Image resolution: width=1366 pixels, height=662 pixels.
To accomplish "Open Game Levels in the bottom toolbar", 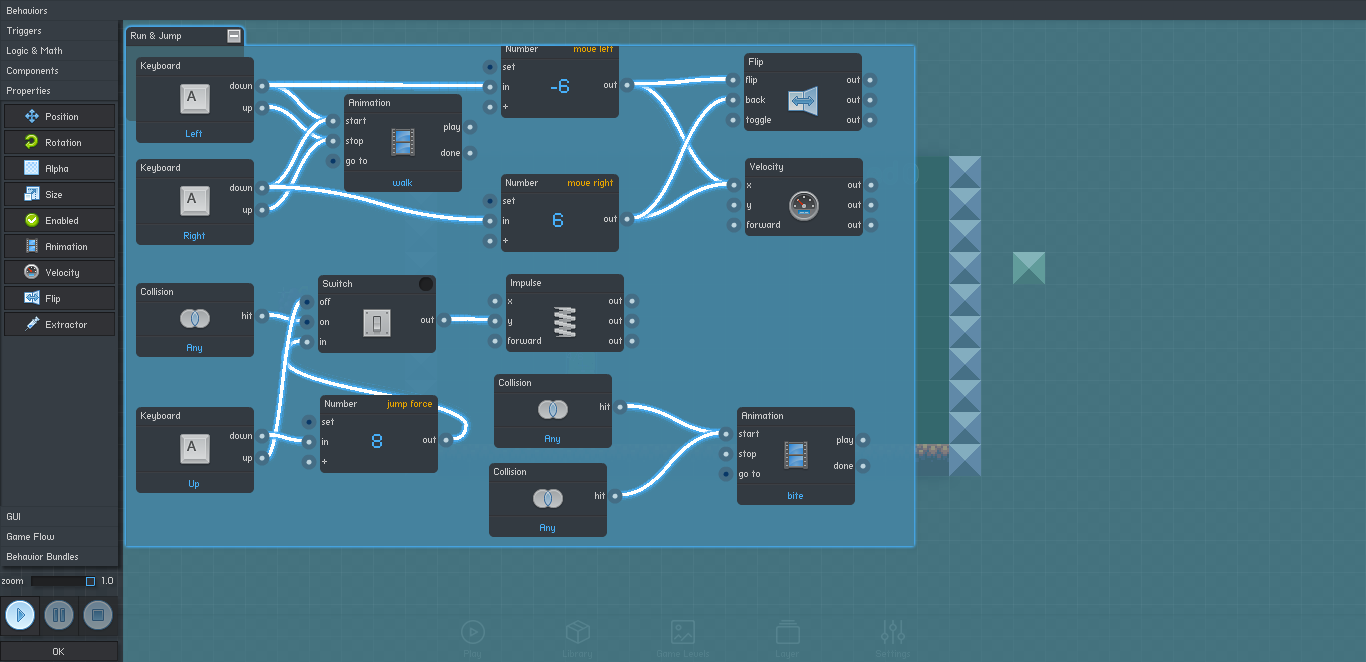I will click(683, 638).
